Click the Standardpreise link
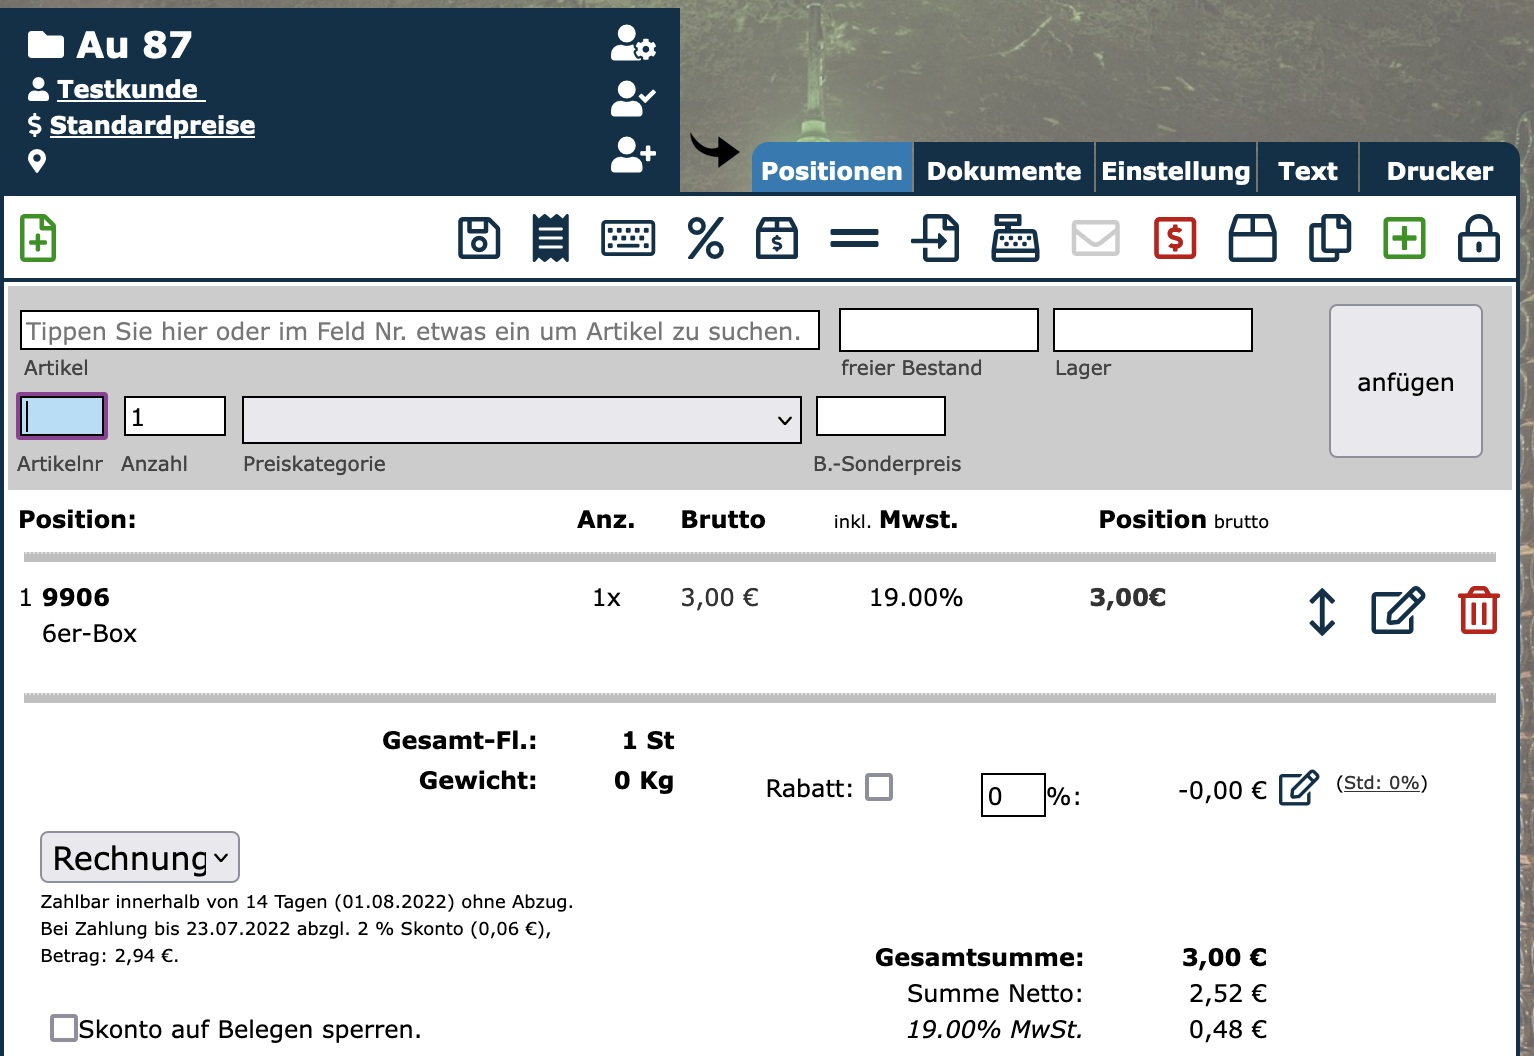Viewport: 1534px width, 1056px height. (x=152, y=125)
